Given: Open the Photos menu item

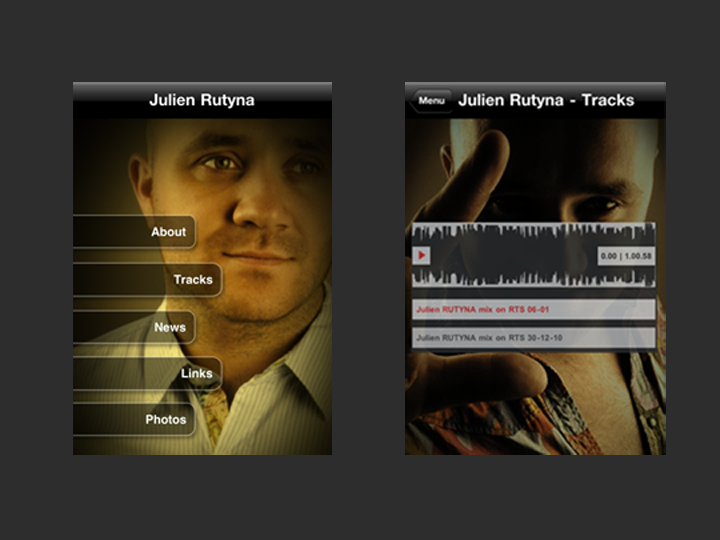Looking at the screenshot, I should pyautogui.click(x=134, y=419).
